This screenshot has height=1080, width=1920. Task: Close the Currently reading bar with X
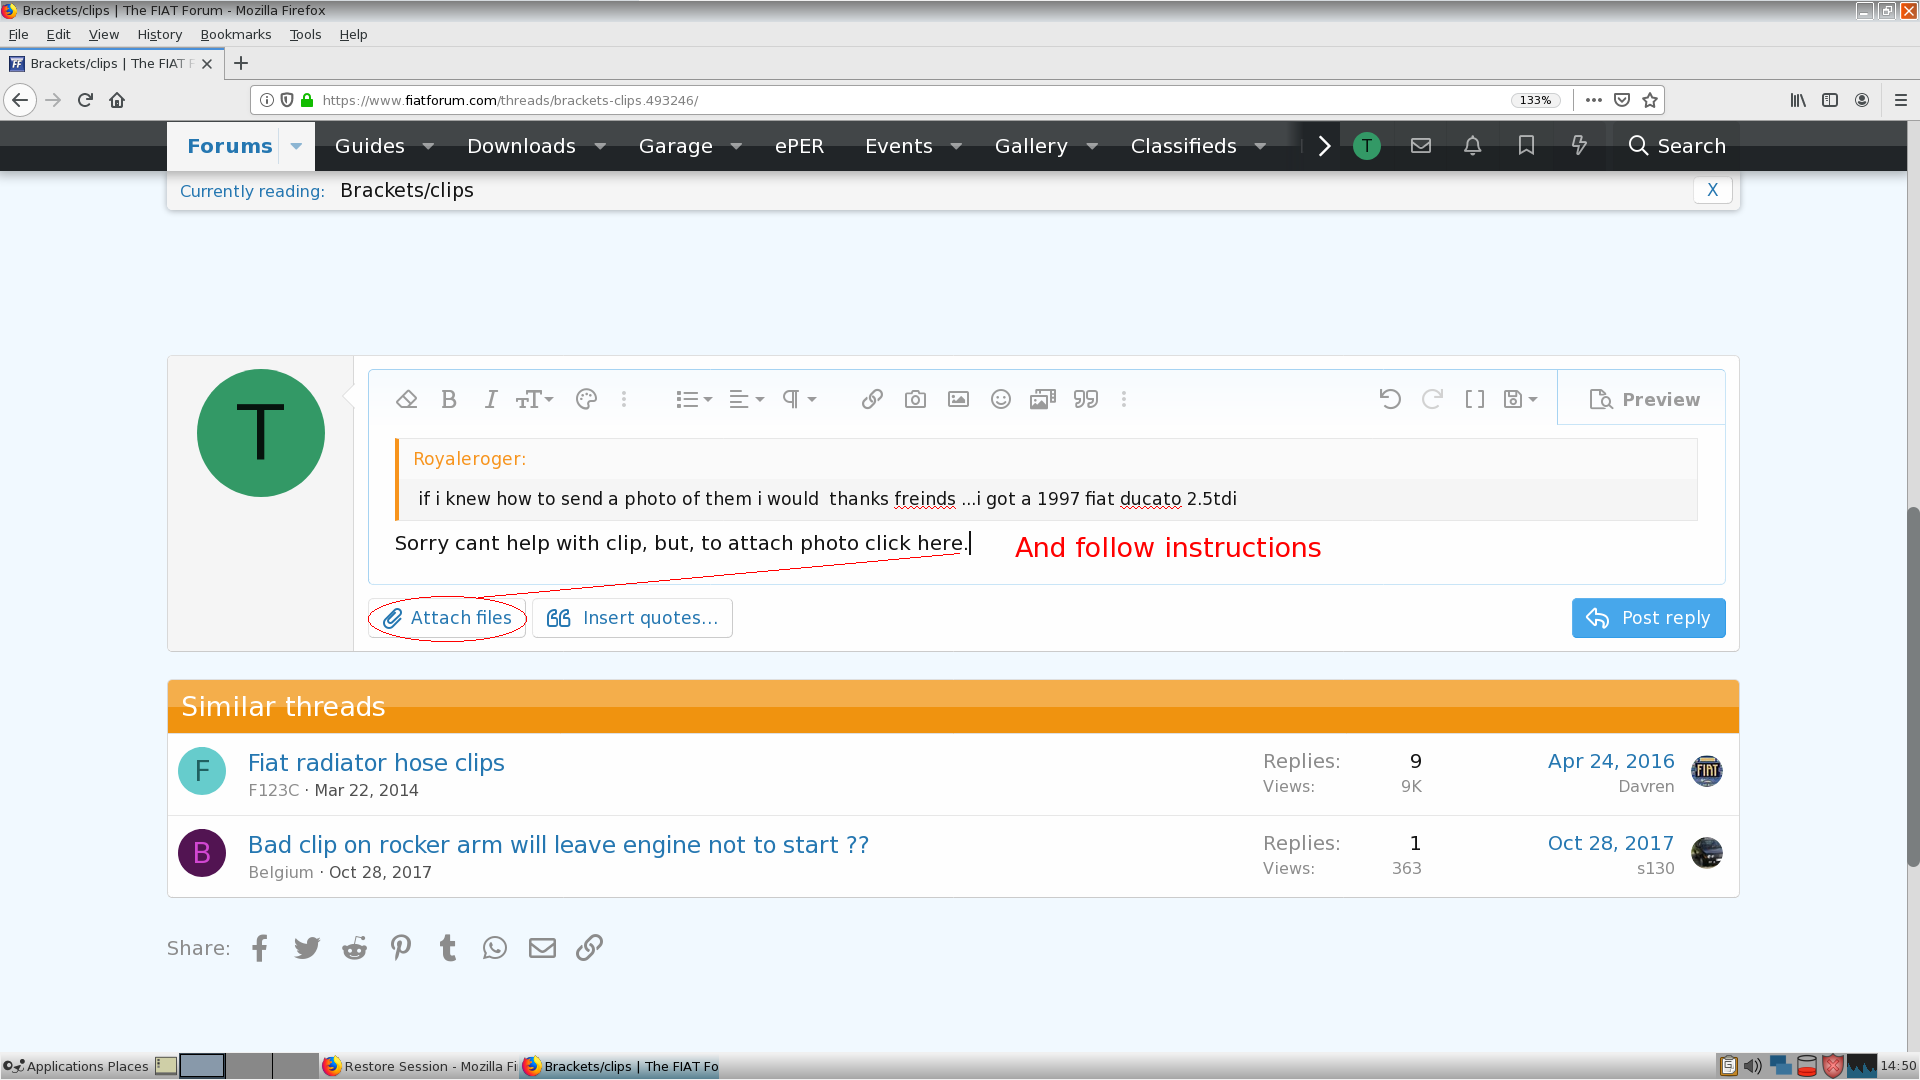click(1712, 190)
